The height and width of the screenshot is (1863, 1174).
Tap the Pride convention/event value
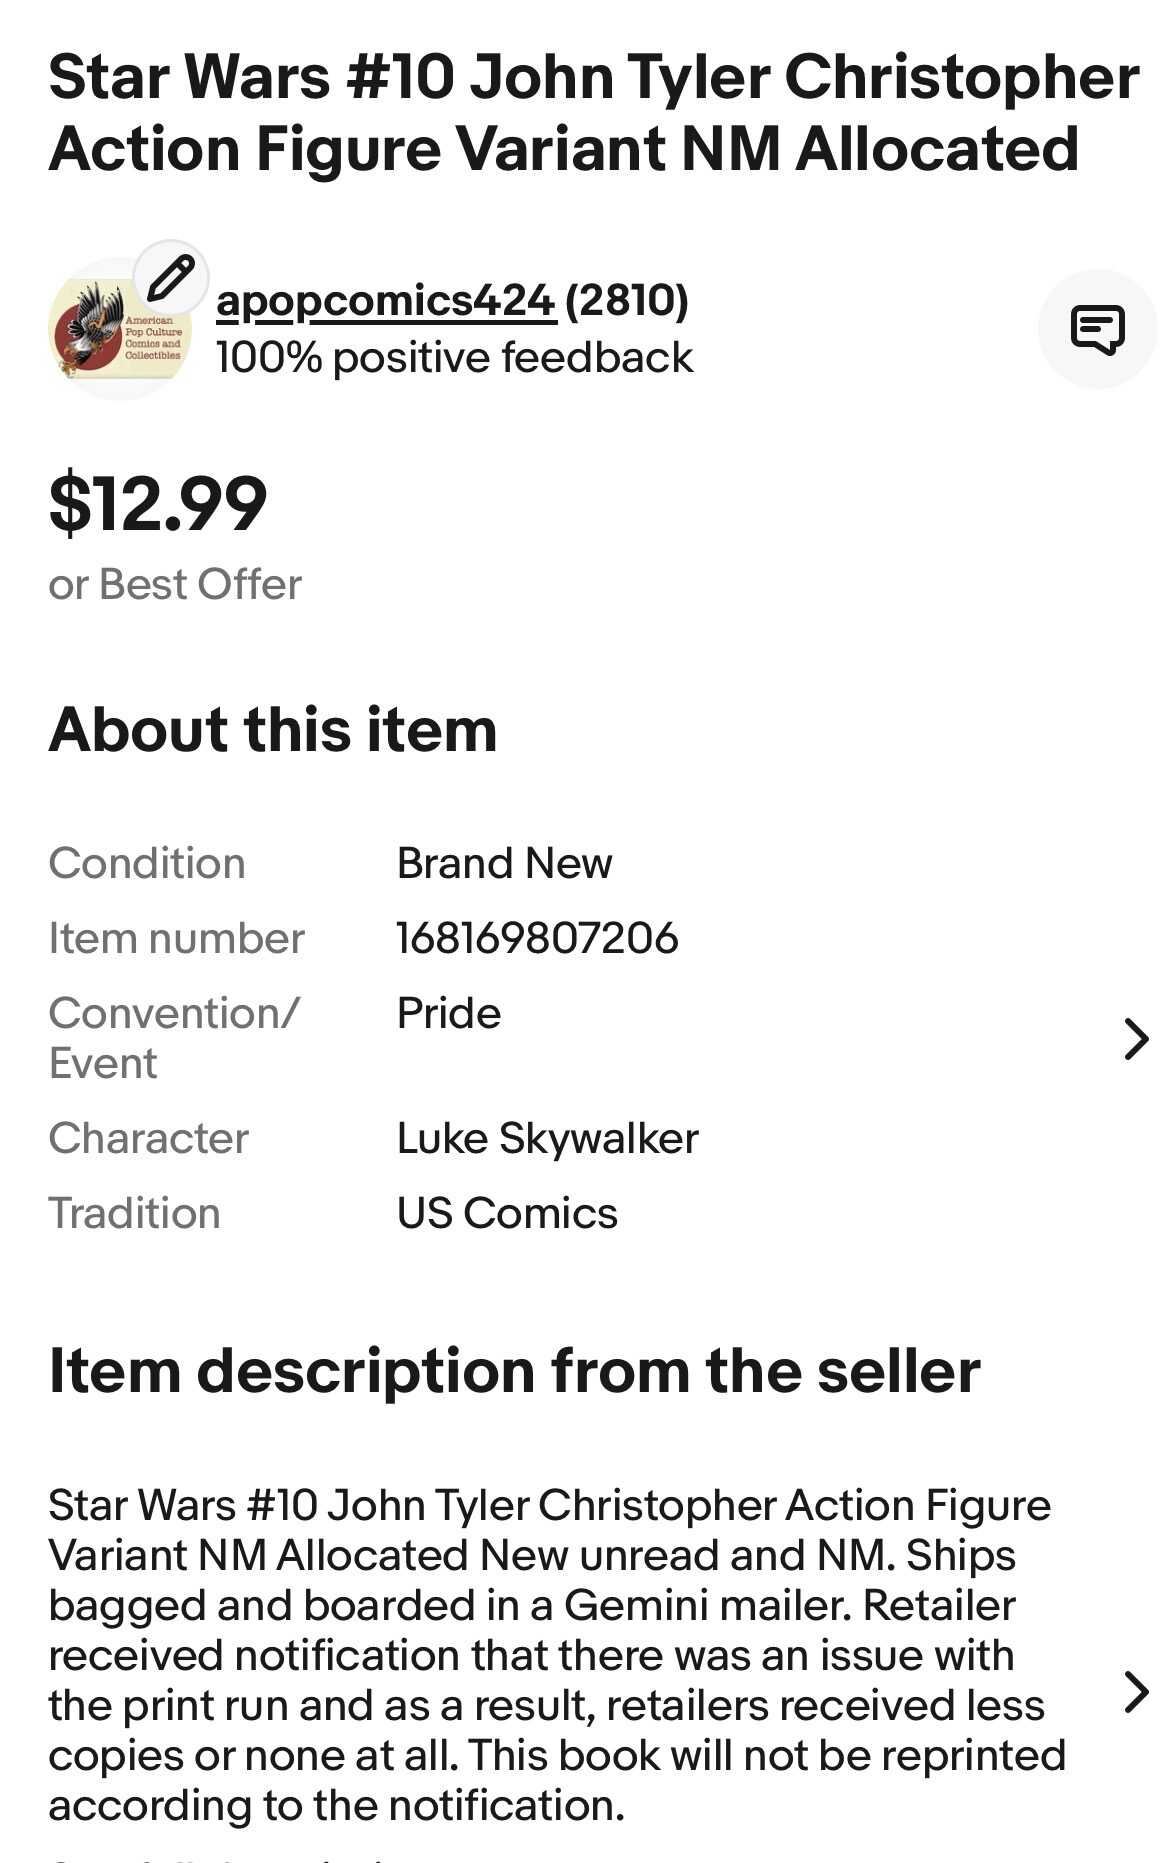(449, 1013)
